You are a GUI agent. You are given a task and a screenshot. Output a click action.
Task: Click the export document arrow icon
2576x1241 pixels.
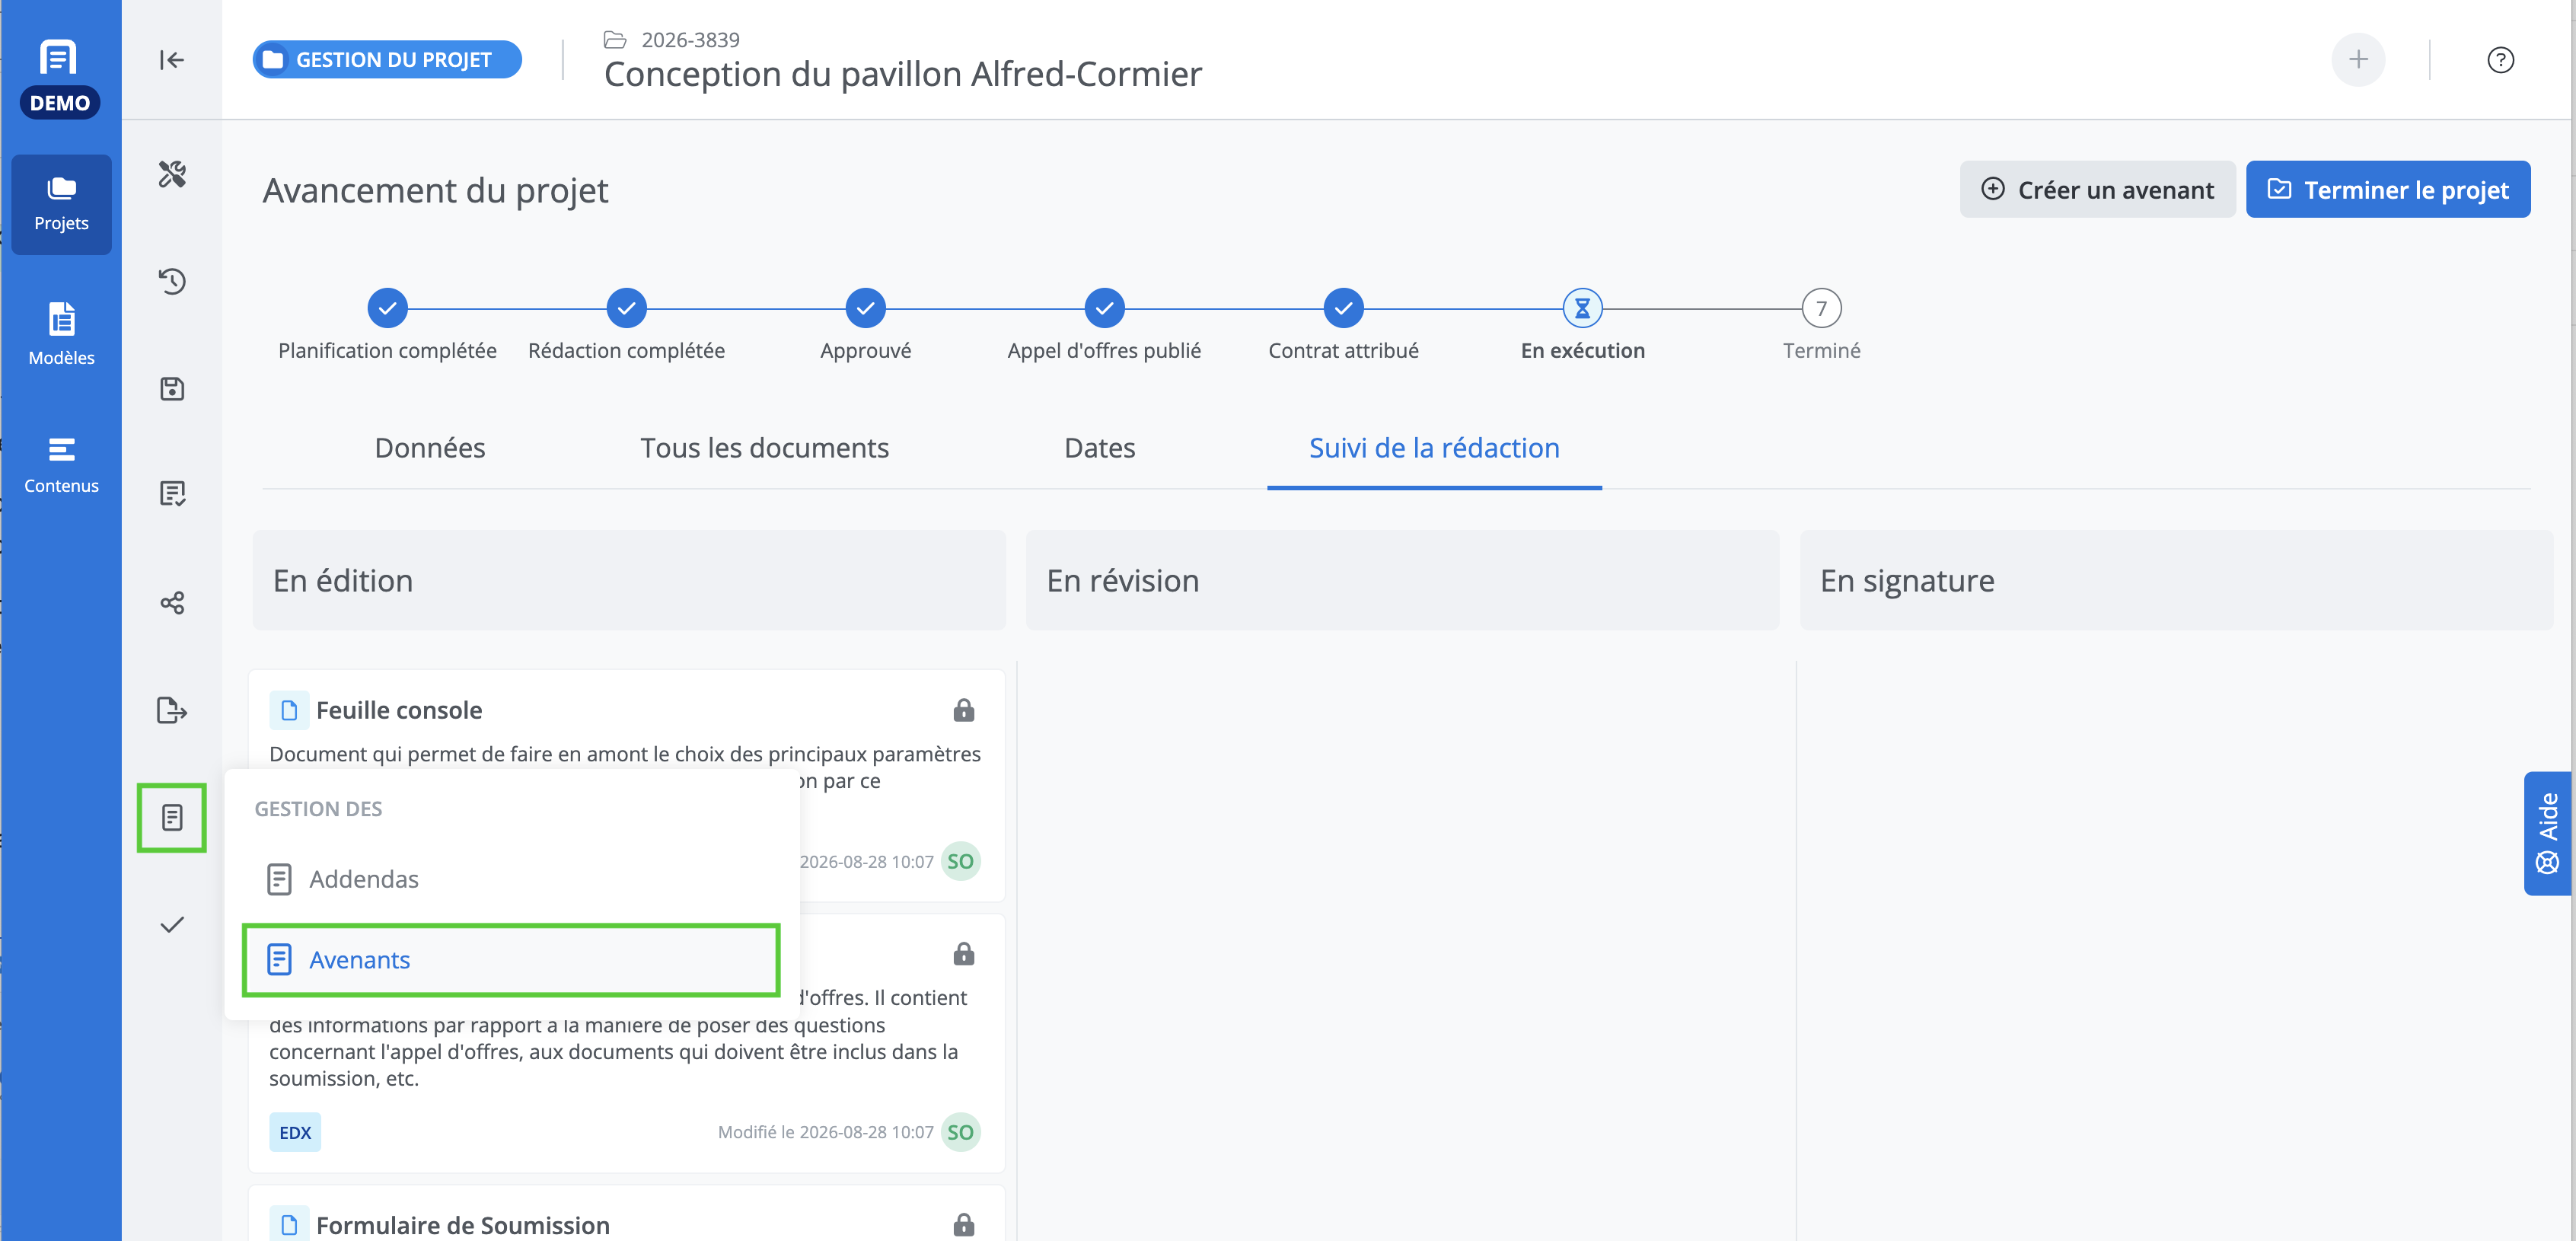(172, 710)
